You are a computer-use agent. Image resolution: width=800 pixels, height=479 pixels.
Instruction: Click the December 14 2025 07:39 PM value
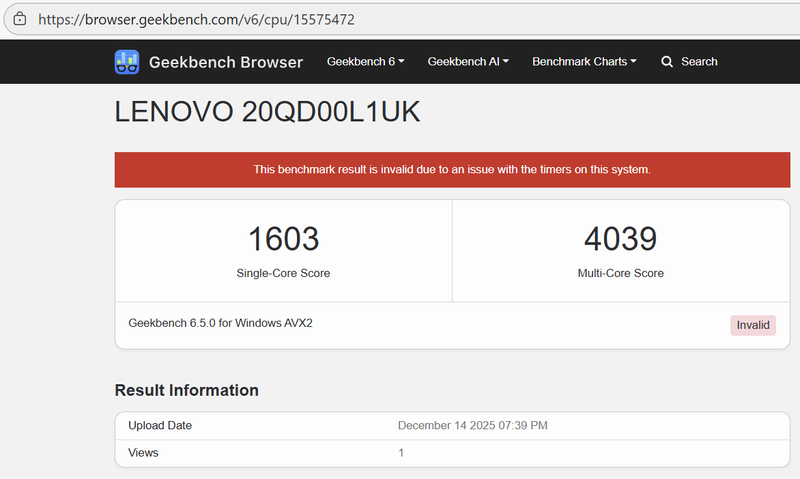coord(472,425)
